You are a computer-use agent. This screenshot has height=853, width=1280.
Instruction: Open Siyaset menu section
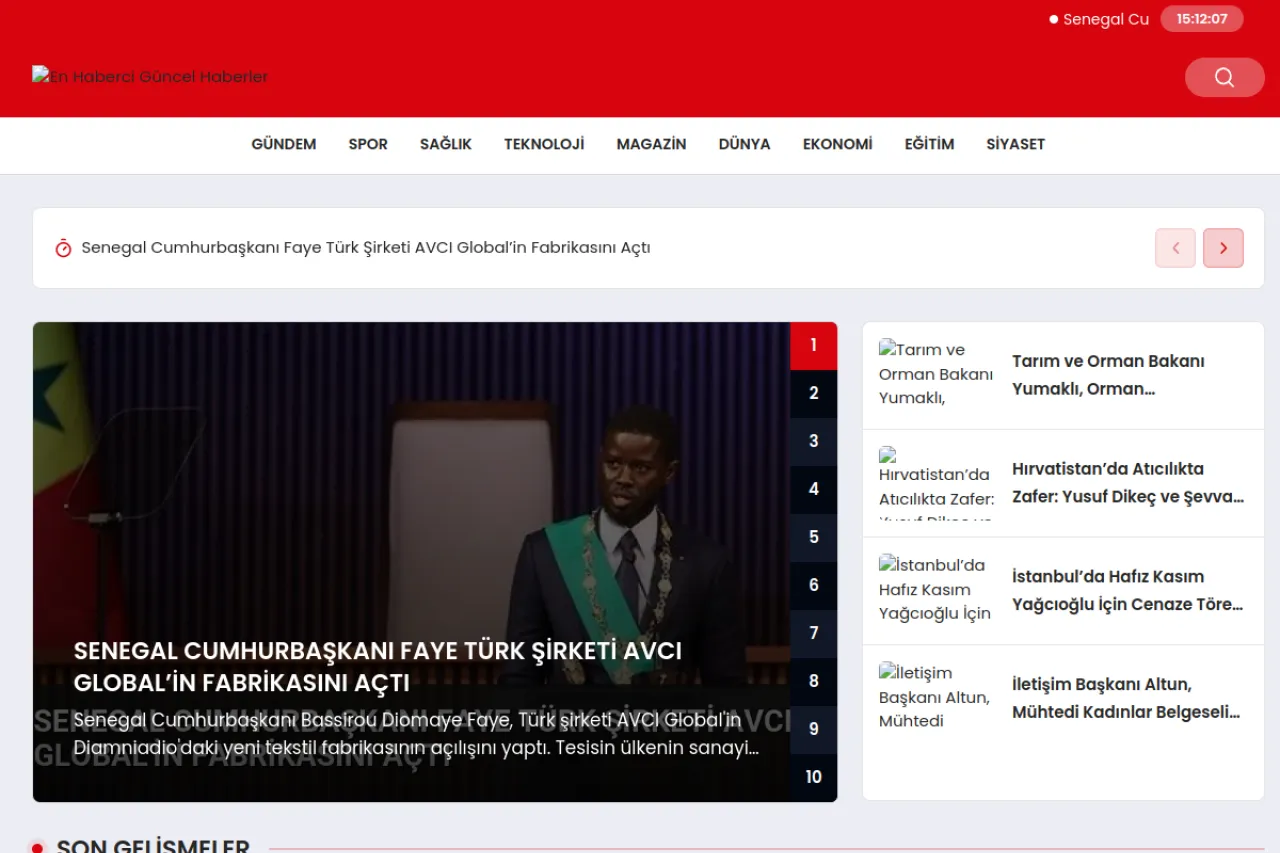click(x=1015, y=144)
